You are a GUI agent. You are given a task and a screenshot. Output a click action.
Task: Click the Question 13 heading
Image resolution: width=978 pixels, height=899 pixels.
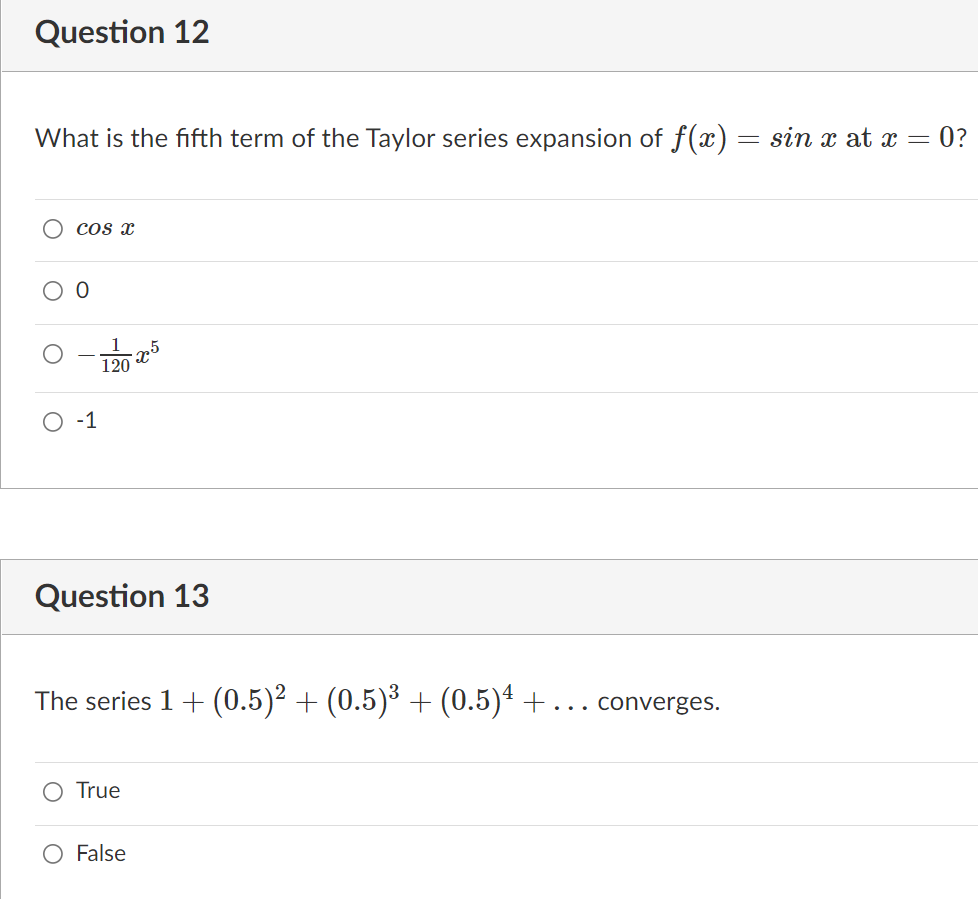122,596
